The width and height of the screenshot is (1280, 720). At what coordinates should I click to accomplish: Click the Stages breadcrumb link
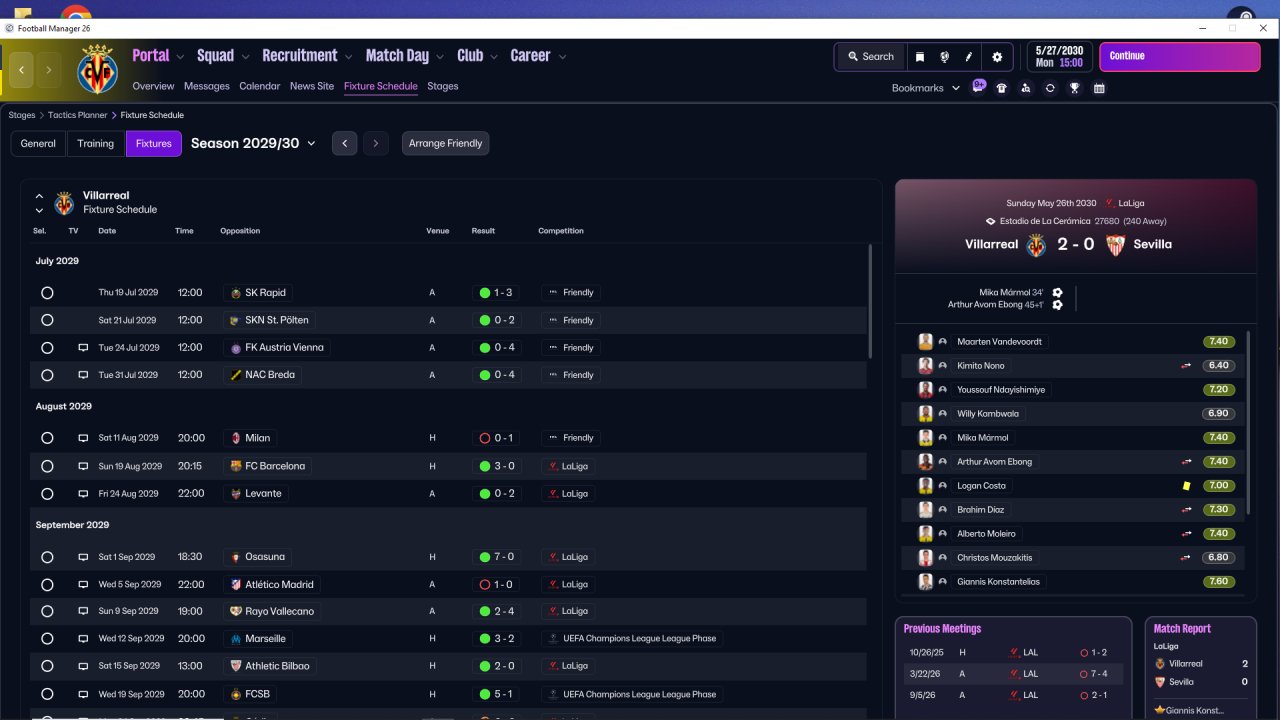[22, 115]
